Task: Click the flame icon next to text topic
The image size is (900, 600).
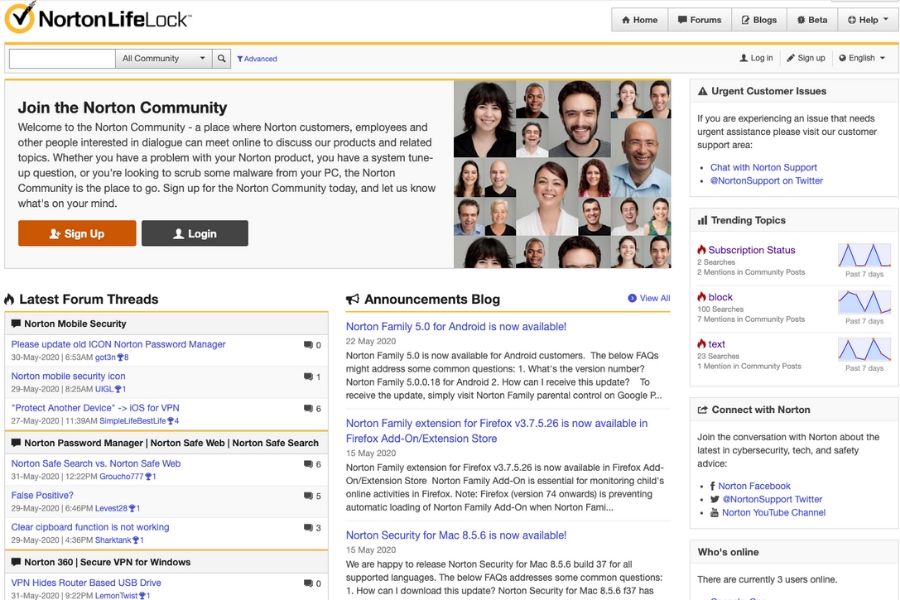Action: pyautogui.click(x=701, y=343)
